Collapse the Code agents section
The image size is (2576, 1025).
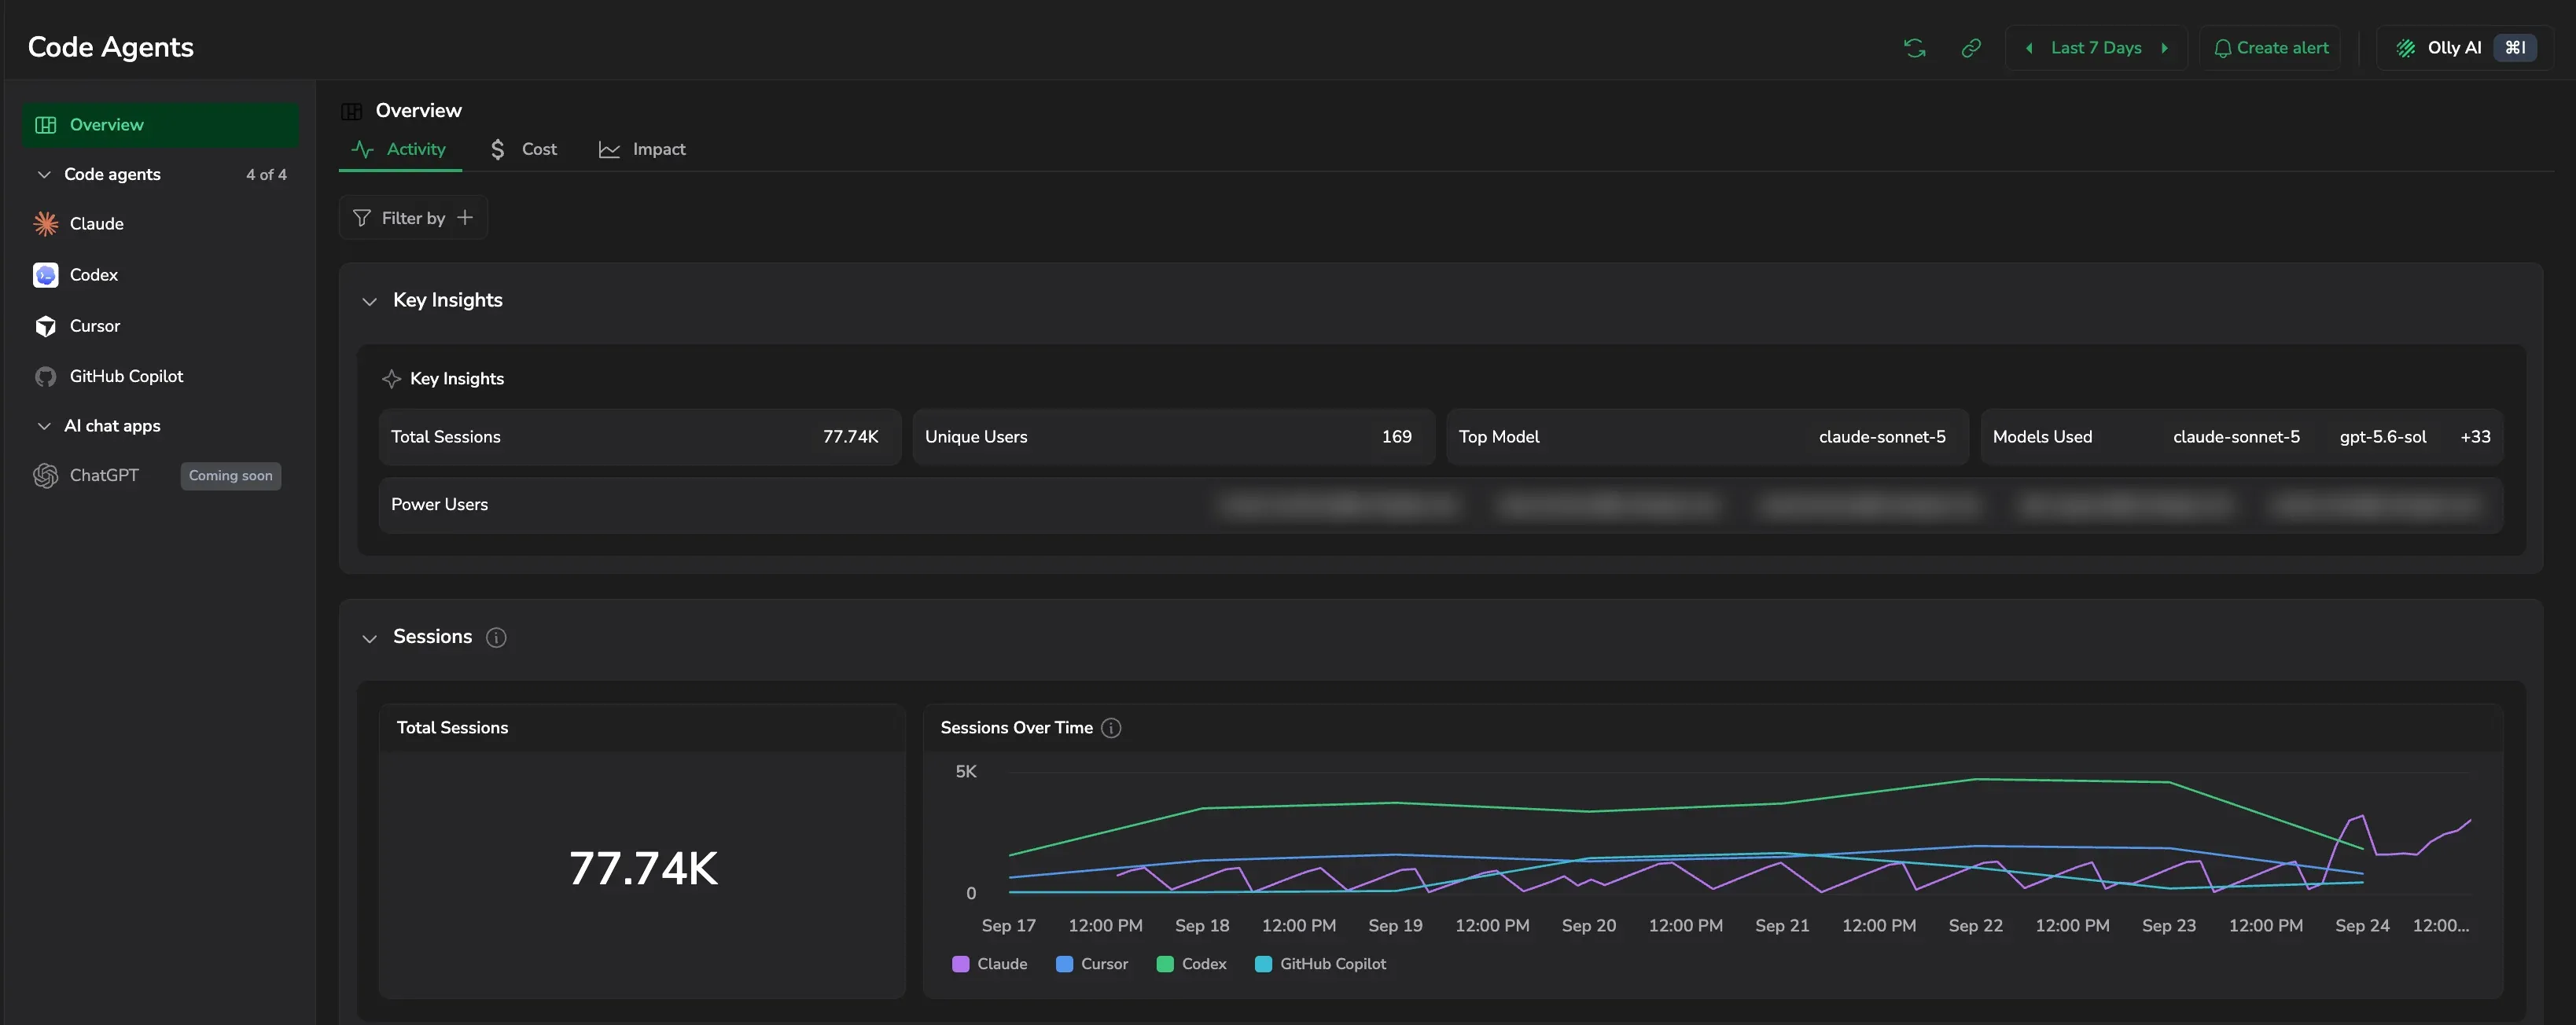pyautogui.click(x=44, y=175)
